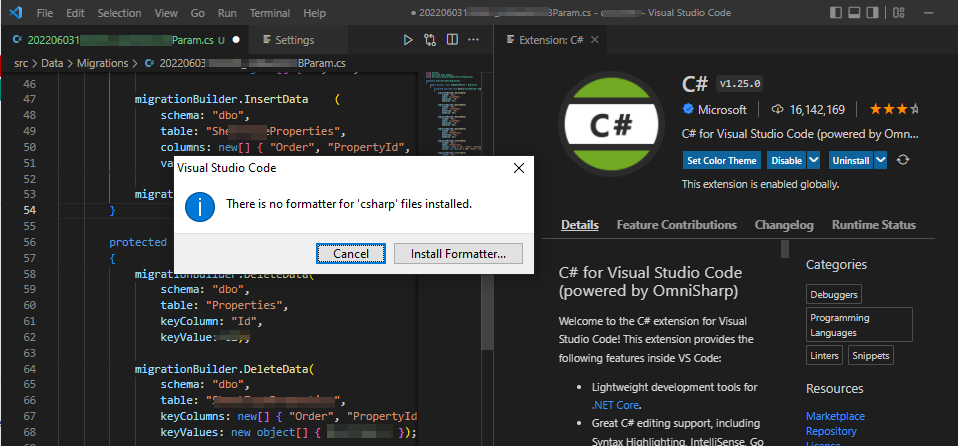Open the View menu
958x446 pixels.
coord(166,13)
